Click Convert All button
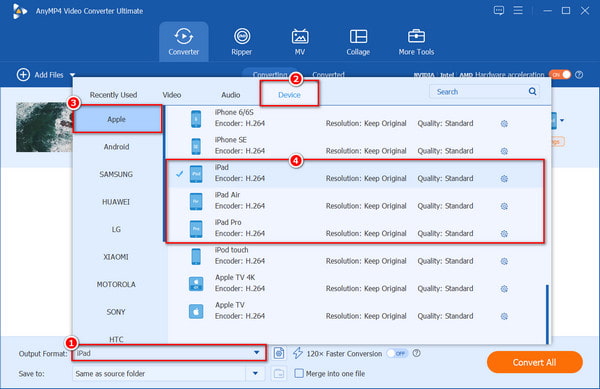The width and height of the screenshot is (600, 389). [535, 362]
